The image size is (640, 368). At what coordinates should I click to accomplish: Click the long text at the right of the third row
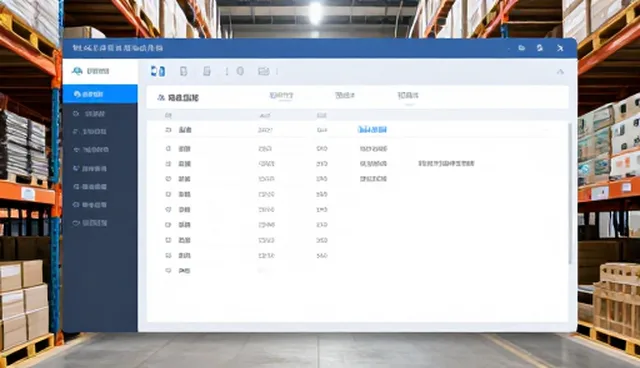click(x=446, y=164)
